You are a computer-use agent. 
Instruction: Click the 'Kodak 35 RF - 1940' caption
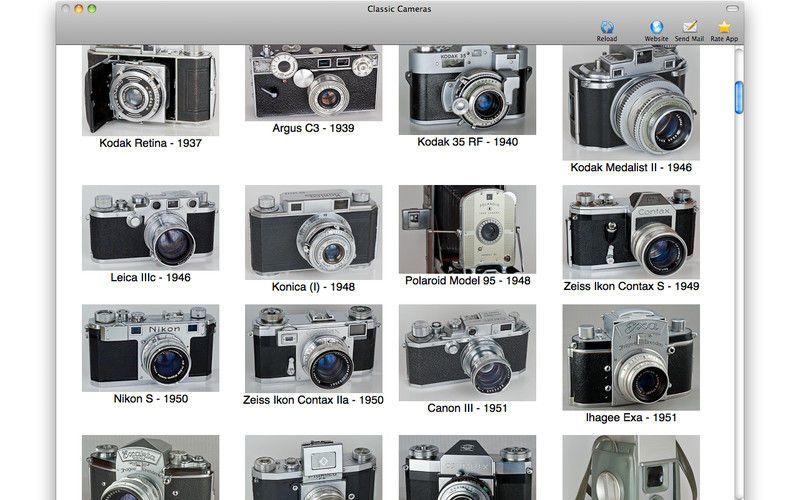[467, 142]
